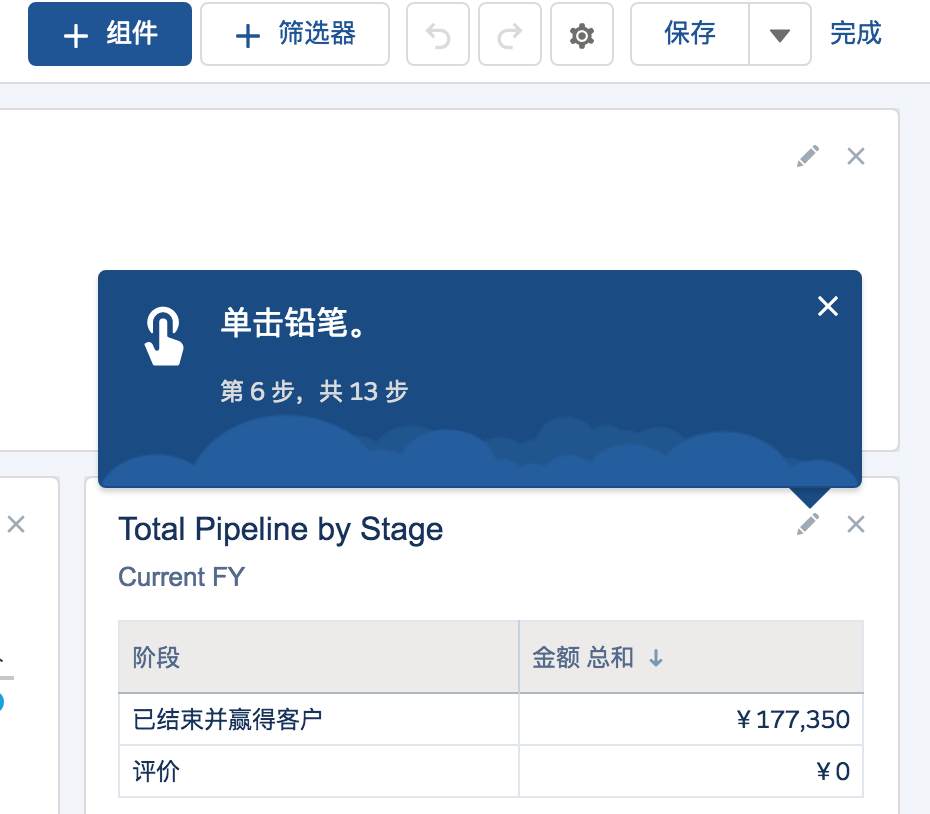Image resolution: width=930 pixels, height=814 pixels.
Task: Remove the top component with its X icon
Action: tap(856, 156)
